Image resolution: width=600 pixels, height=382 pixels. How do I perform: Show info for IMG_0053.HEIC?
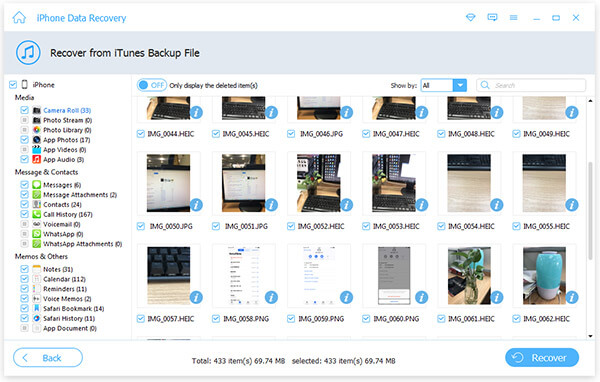coord(422,205)
